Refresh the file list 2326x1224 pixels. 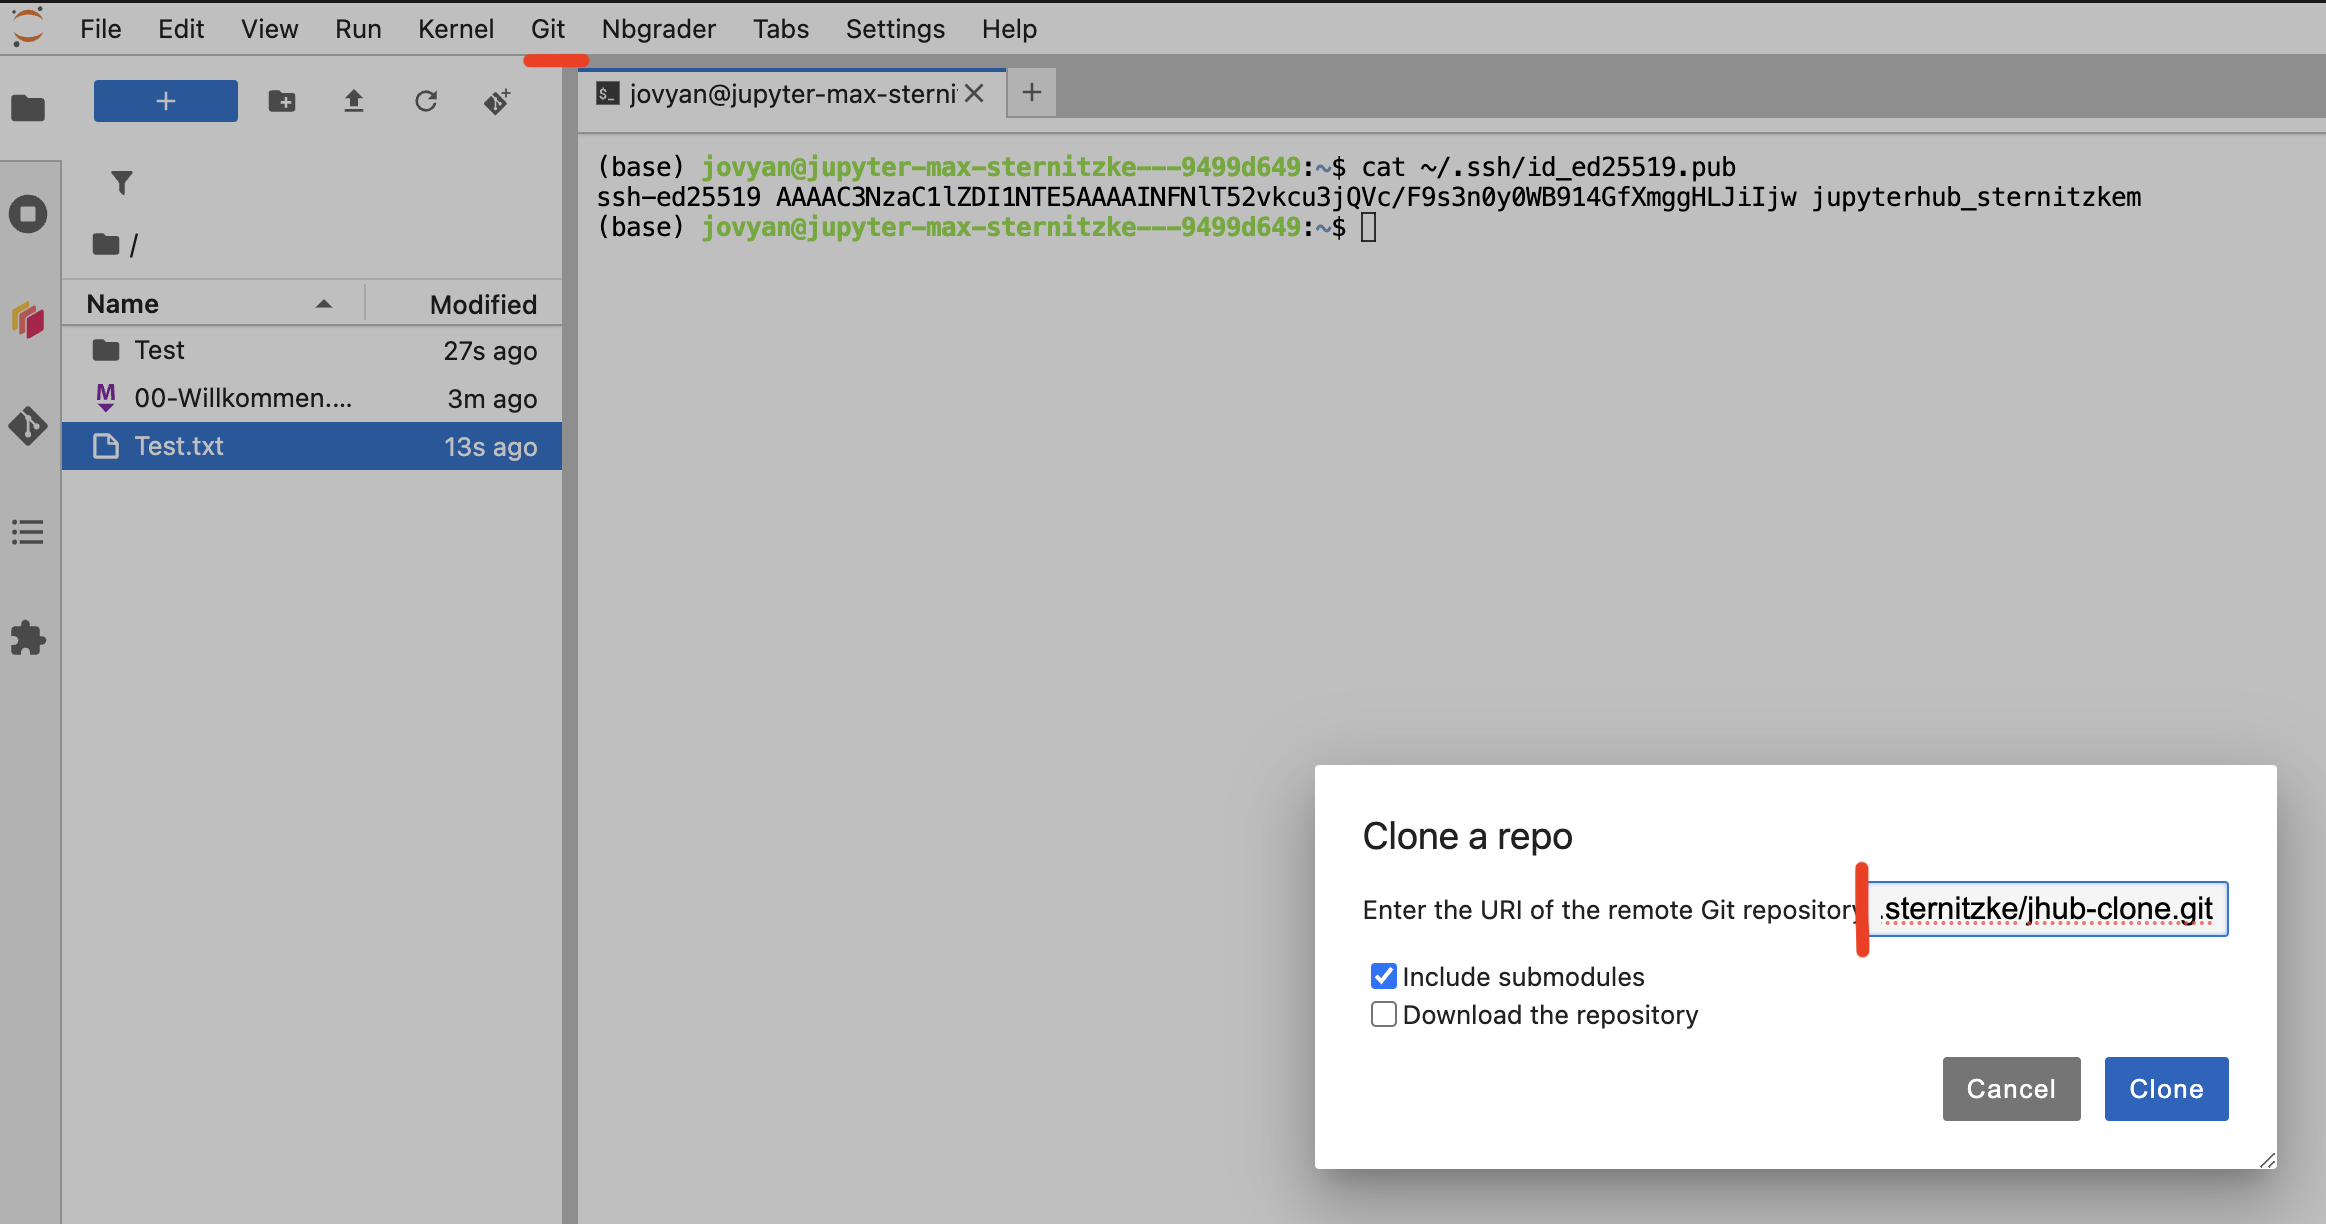tap(426, 101)
